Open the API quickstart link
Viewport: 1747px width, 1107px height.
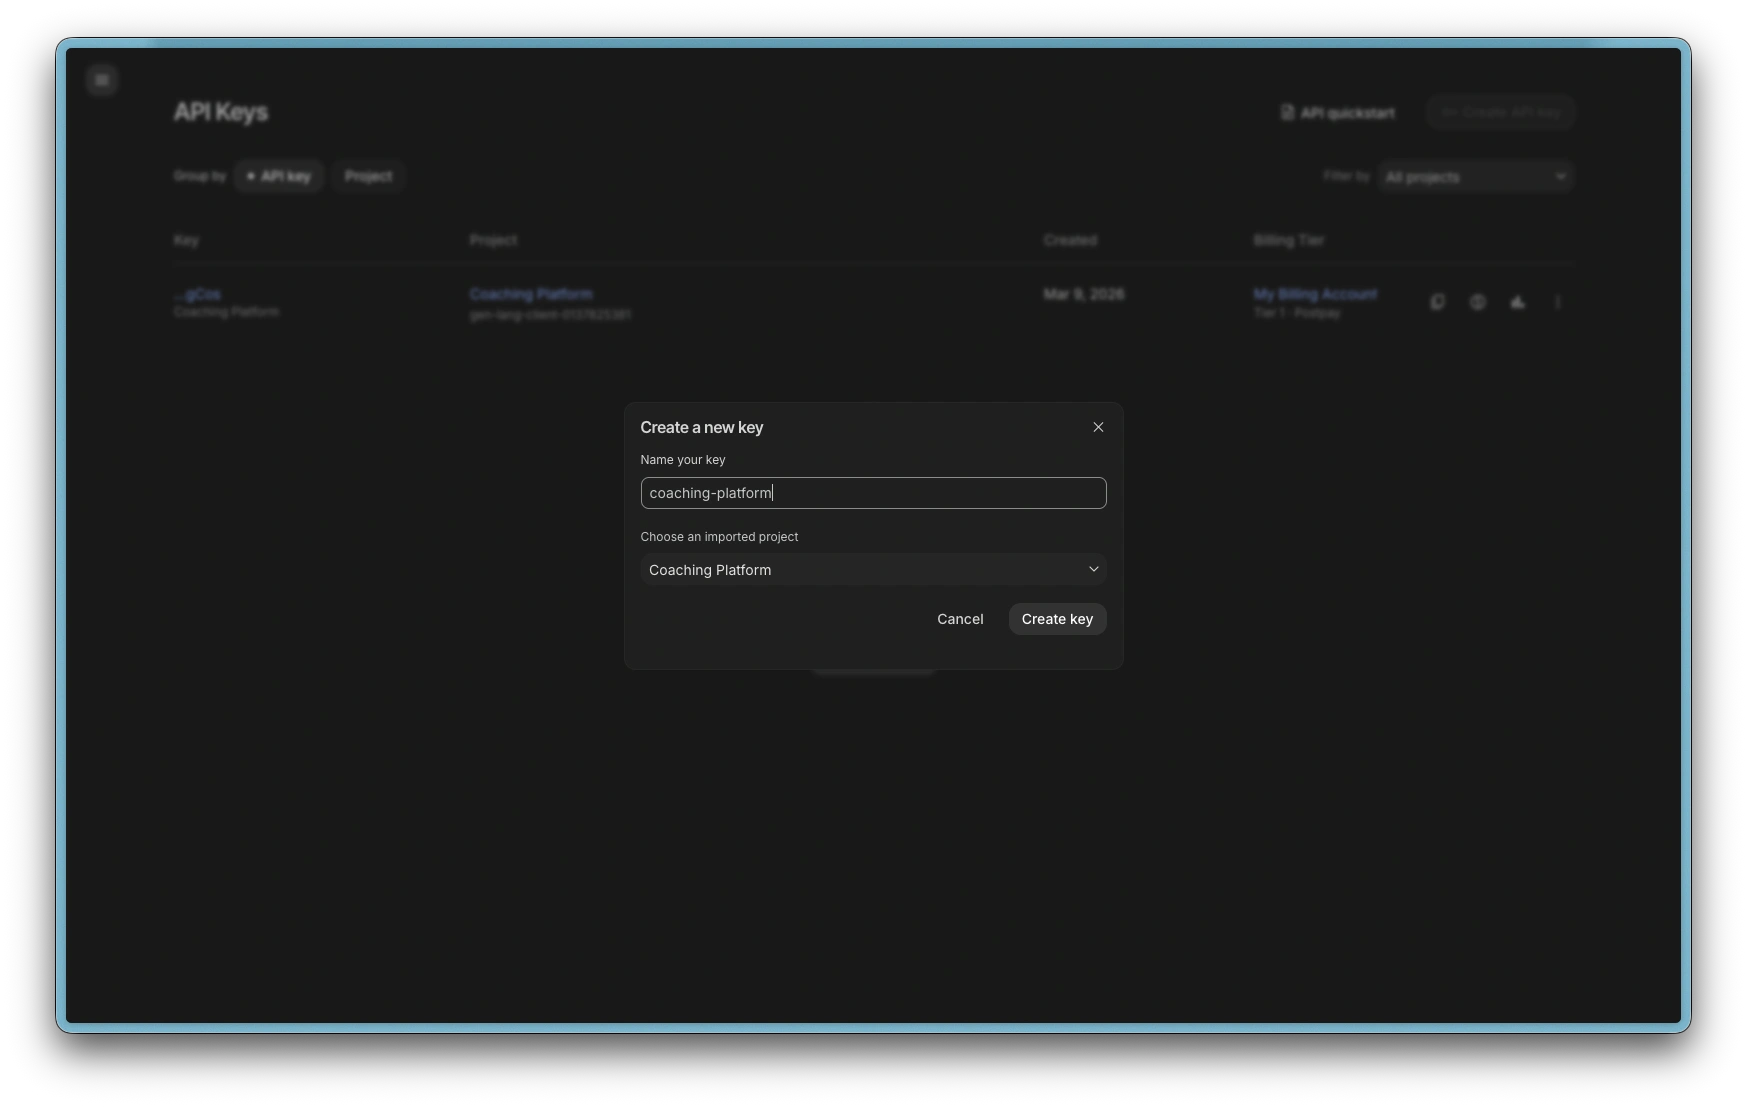click(1347, 113)
